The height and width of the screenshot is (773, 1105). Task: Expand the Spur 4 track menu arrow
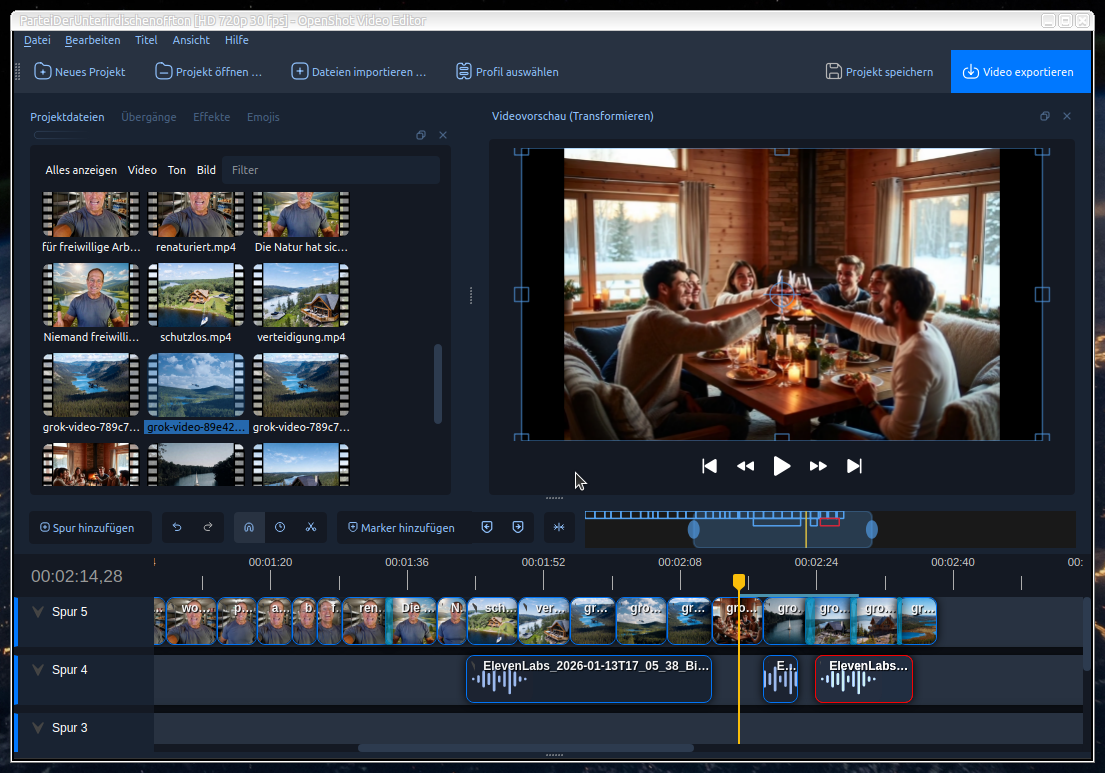pos(38,670)
